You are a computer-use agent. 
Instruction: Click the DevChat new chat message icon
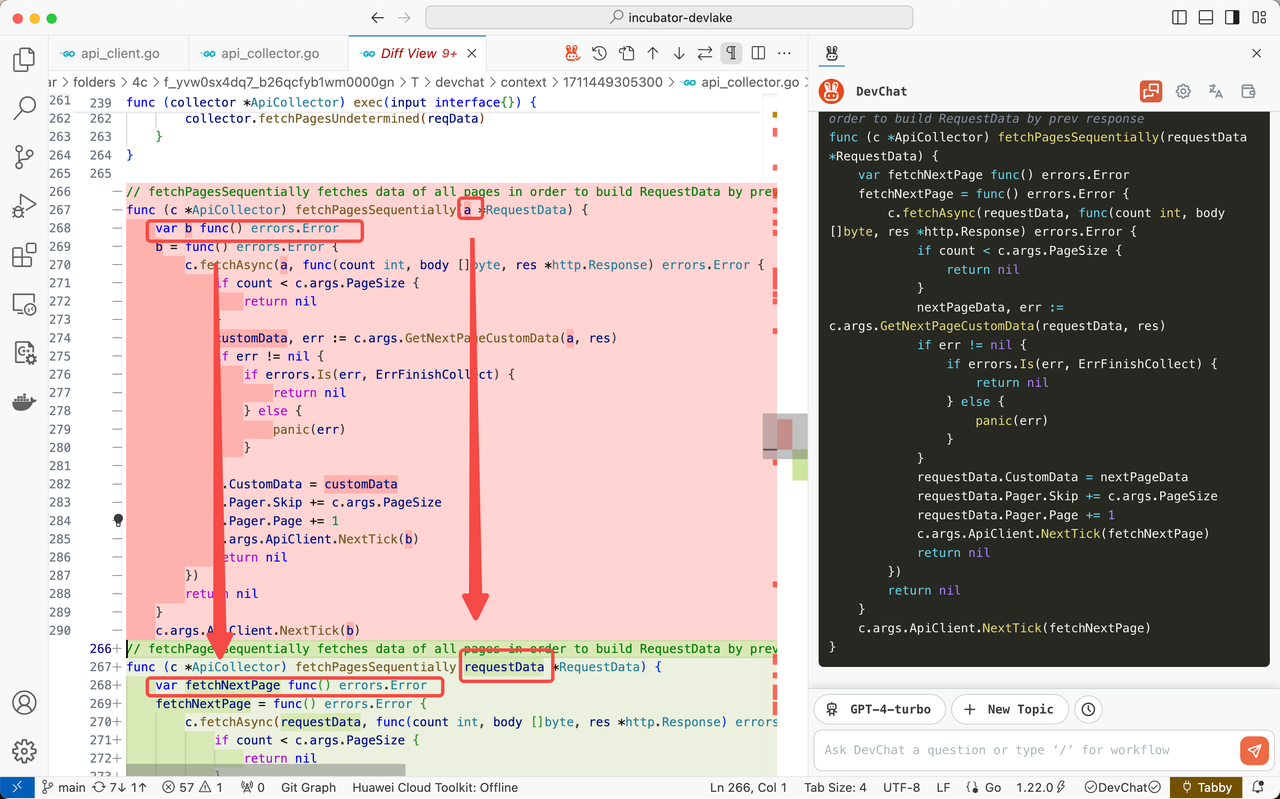click(1151, 91)
